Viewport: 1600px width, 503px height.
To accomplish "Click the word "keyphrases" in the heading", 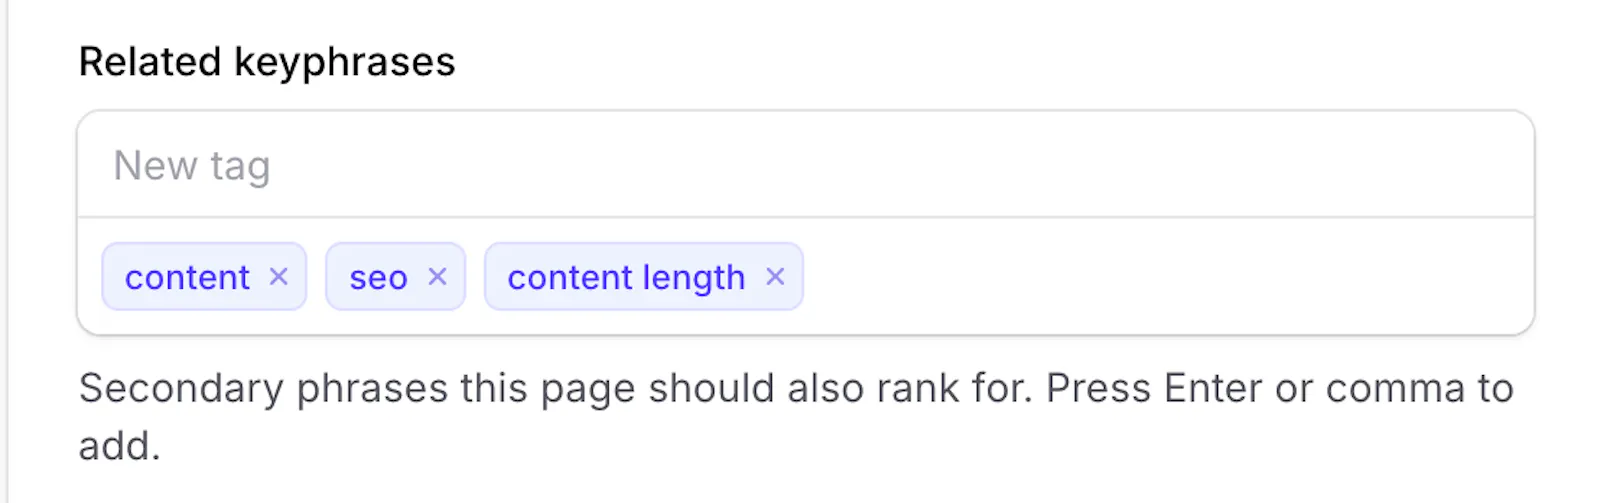I will pos(345,63).
